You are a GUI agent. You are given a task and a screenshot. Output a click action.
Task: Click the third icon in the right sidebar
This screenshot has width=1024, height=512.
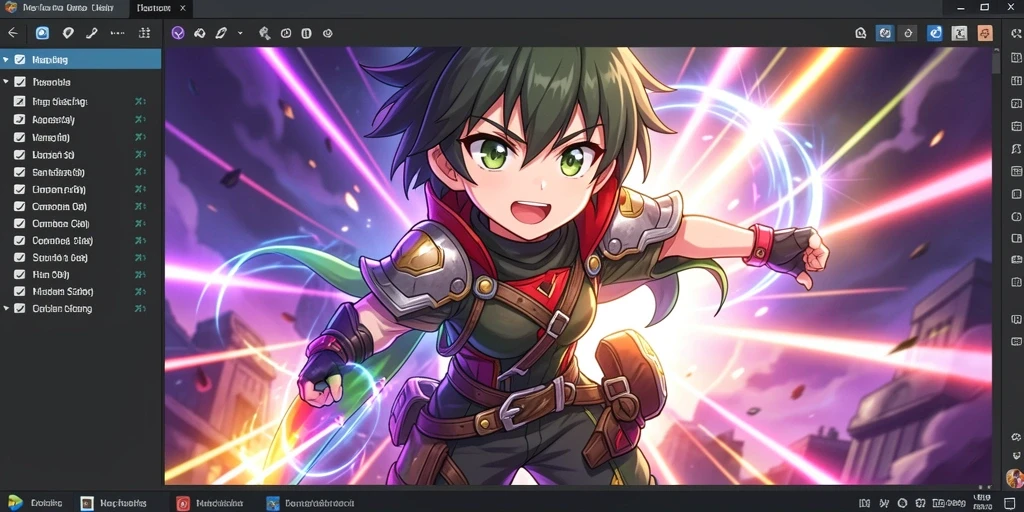1016,80
